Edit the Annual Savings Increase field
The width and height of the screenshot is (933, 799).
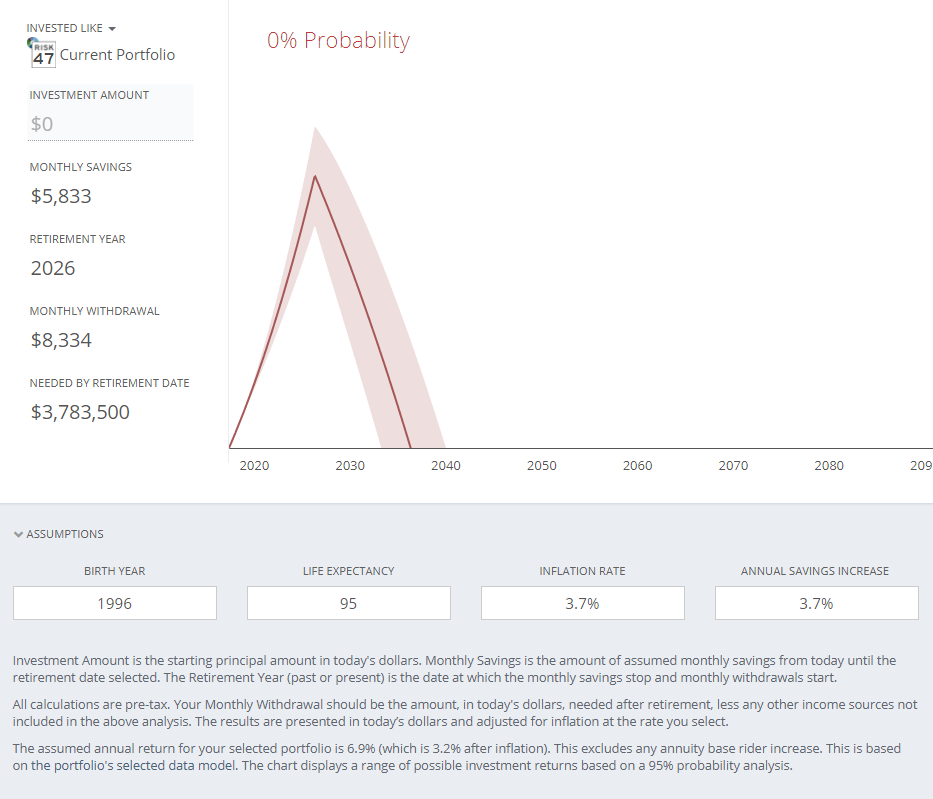817,603
